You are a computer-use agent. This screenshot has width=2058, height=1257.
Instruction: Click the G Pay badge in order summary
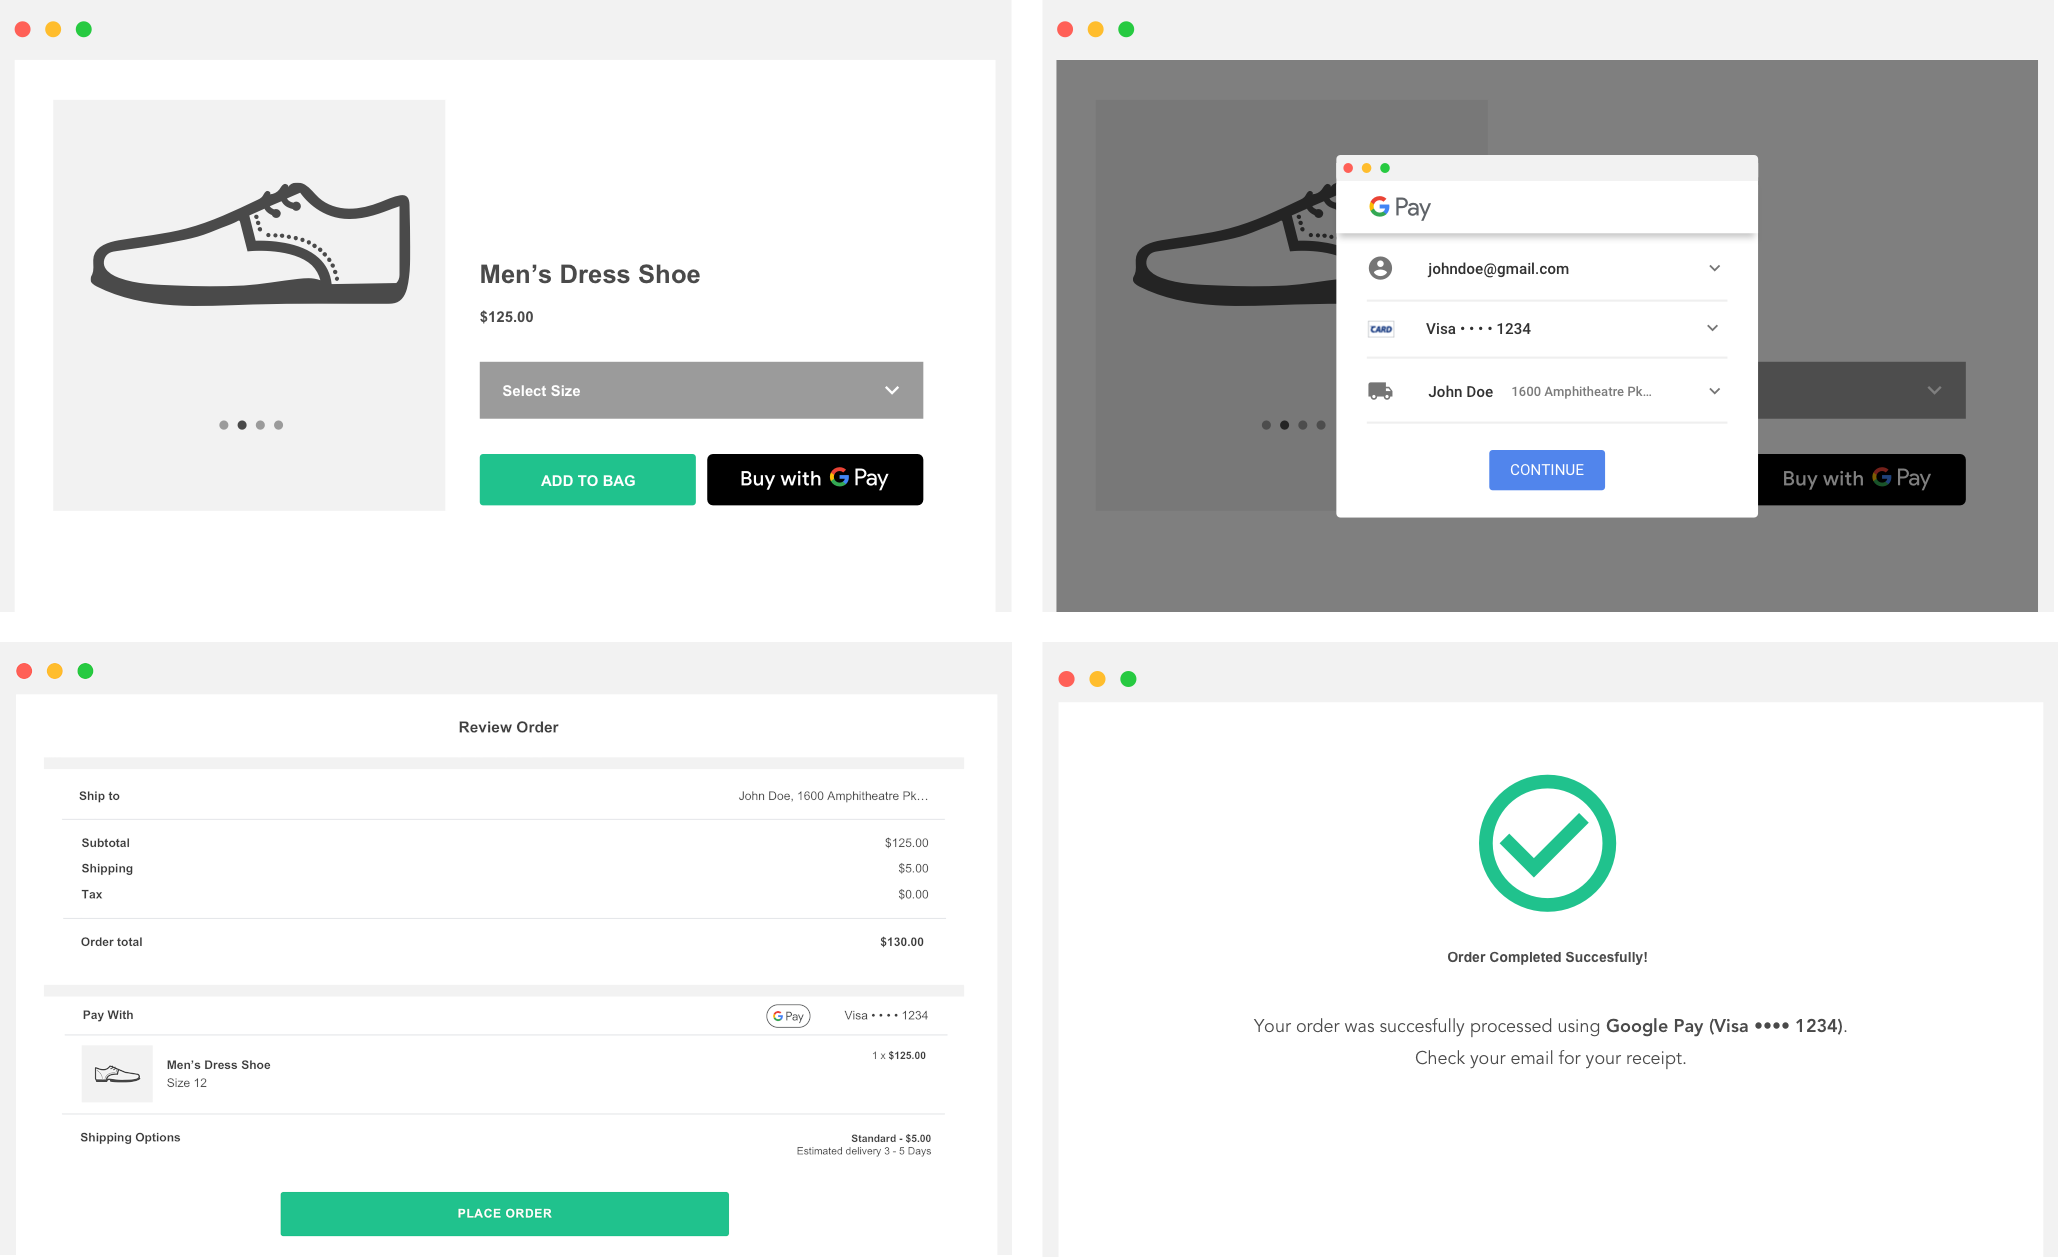point(788,1014)
